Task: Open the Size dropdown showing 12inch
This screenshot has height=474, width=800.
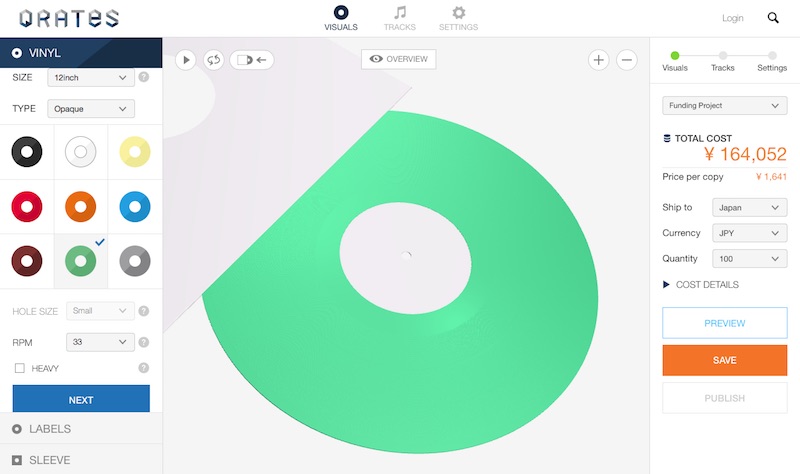Action: pyautogui.click(x=91, y=78)
